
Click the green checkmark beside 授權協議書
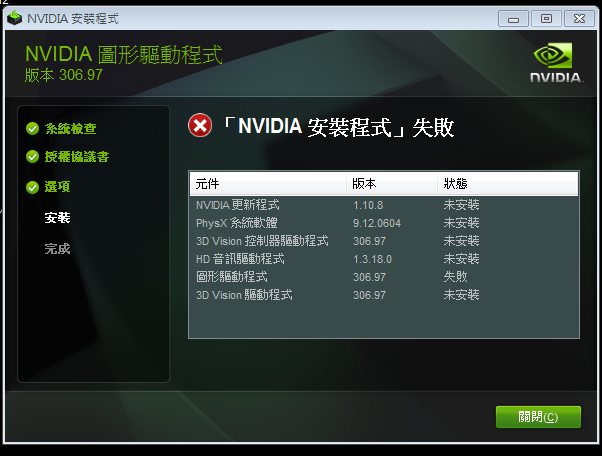33,157
